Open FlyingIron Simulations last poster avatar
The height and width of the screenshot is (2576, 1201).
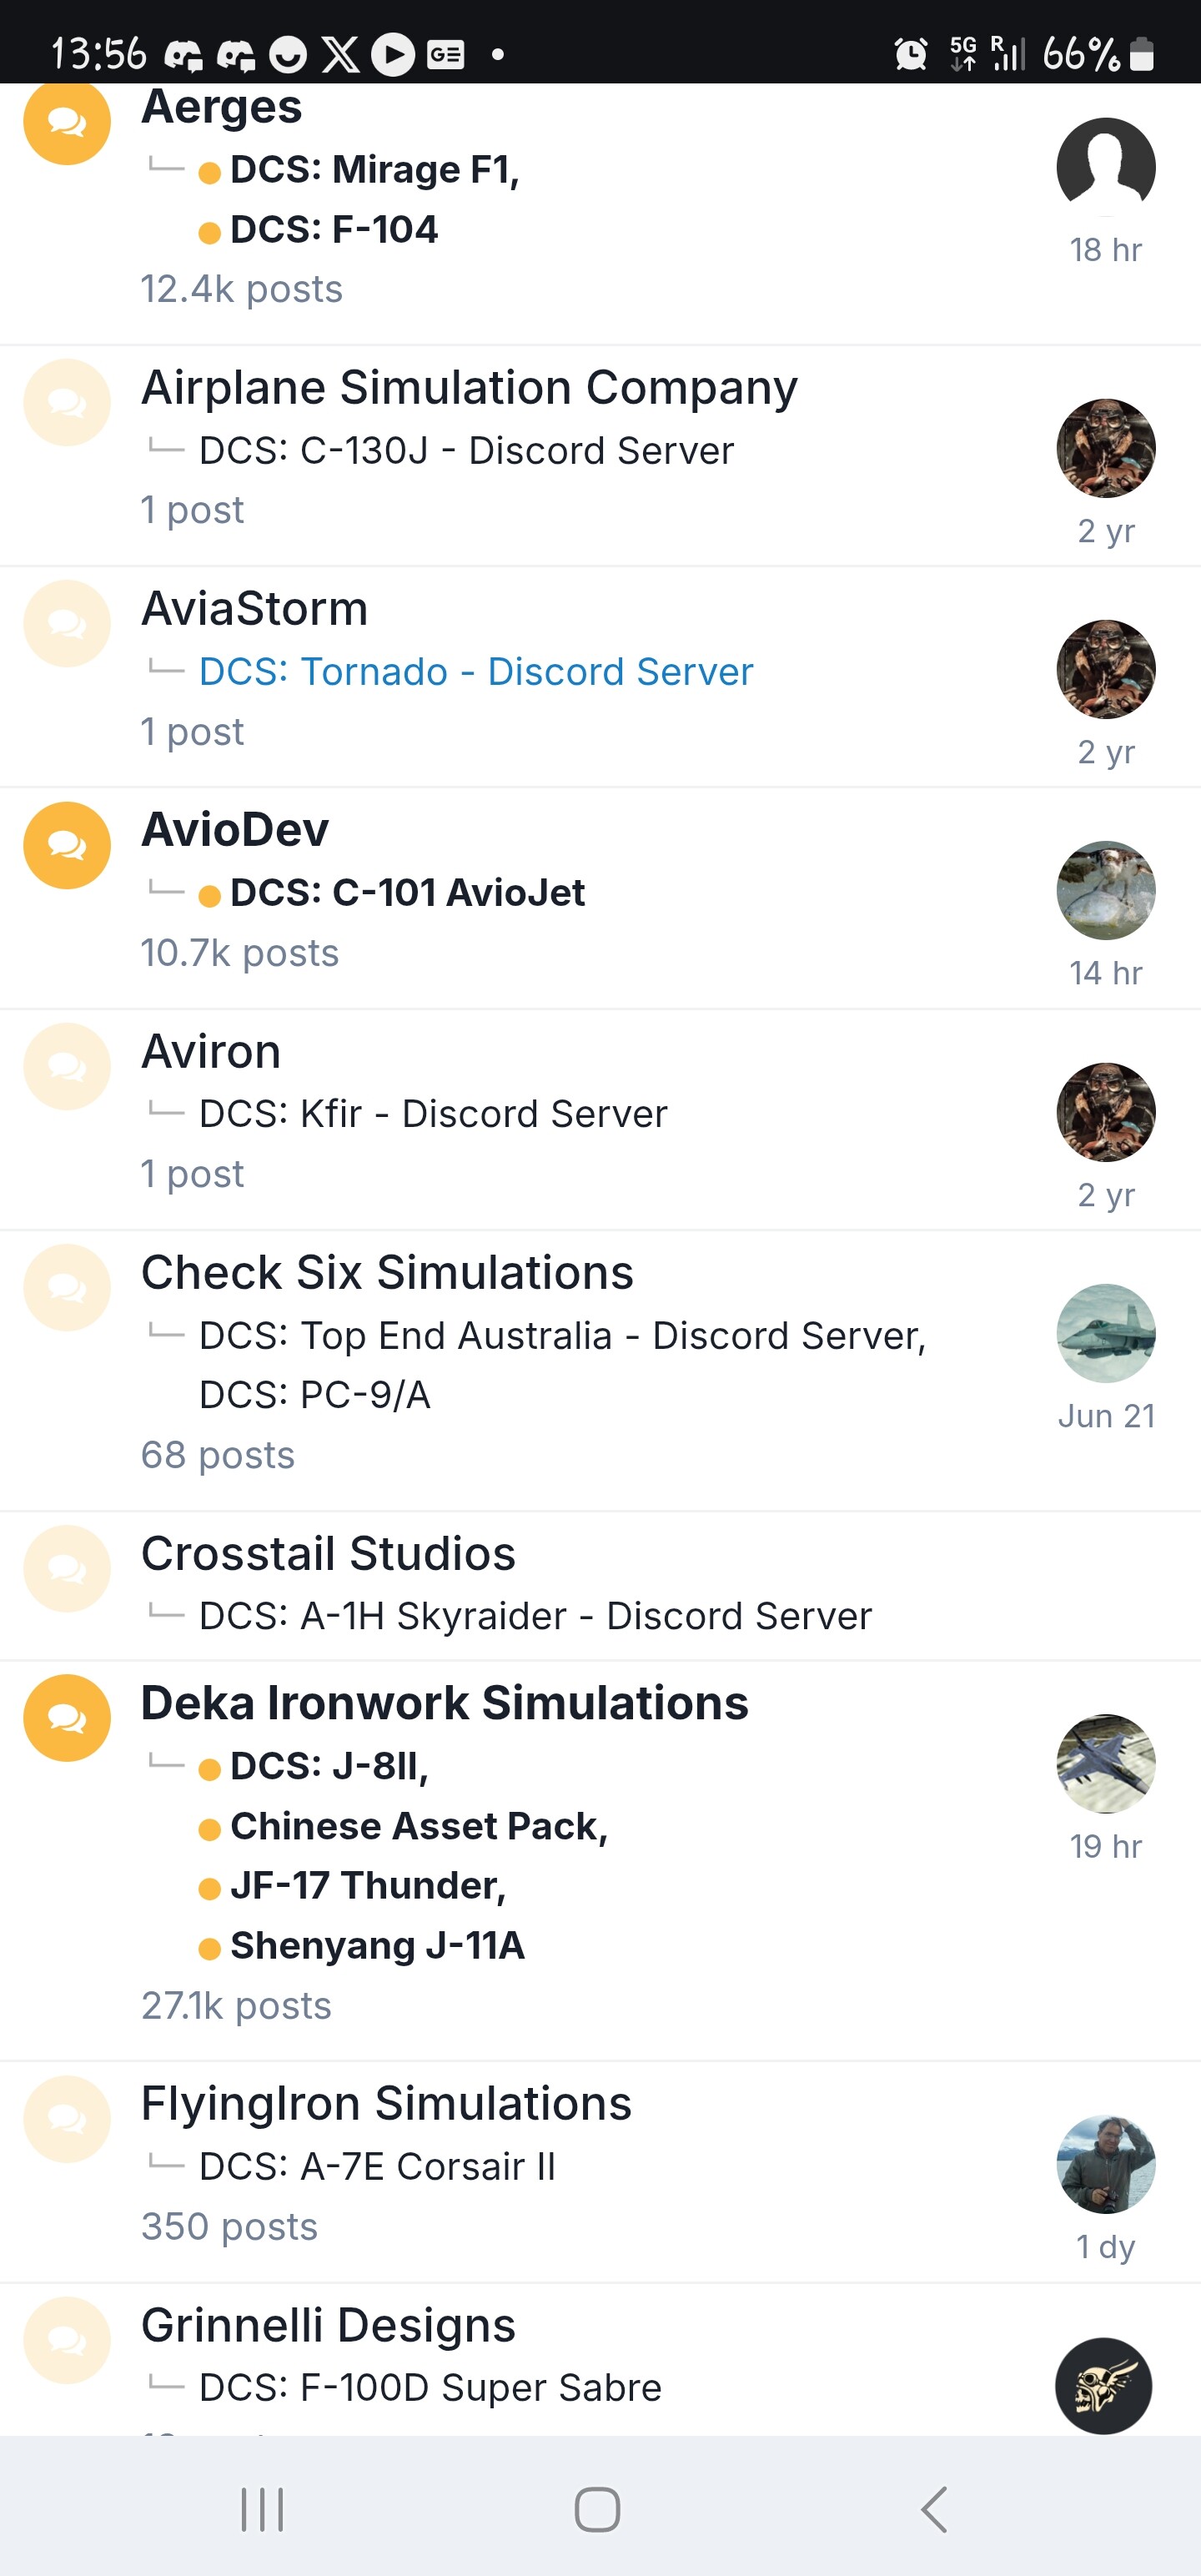click(x=1106, y=2165)
